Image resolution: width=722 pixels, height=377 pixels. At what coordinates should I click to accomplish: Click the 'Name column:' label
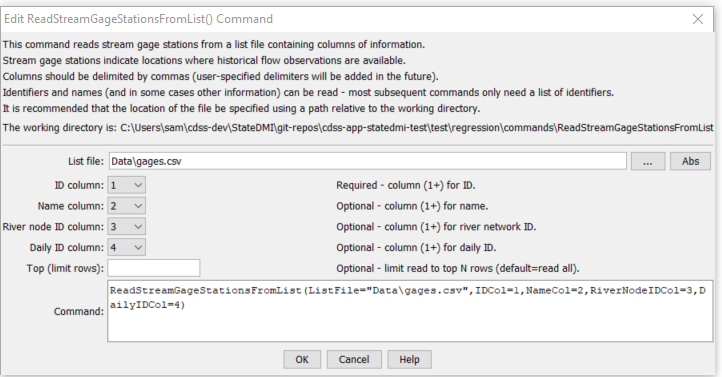pos(71,206)
